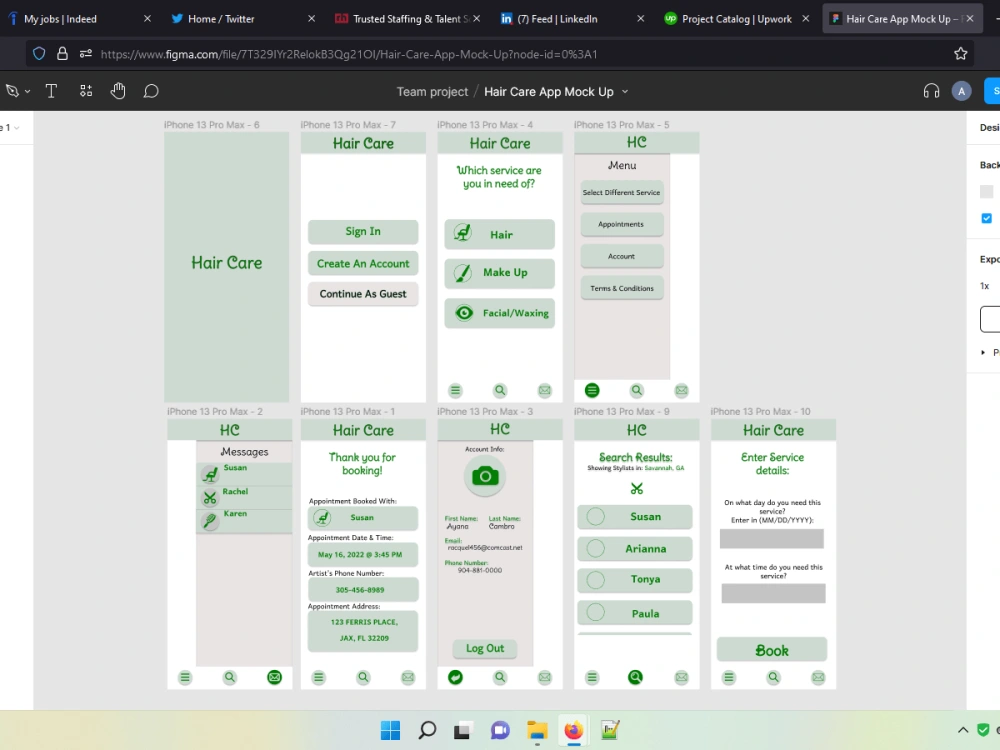1000x750 pixels.
Task: Click the bookmark star in the address bar
Action: [x=960, y=53]
